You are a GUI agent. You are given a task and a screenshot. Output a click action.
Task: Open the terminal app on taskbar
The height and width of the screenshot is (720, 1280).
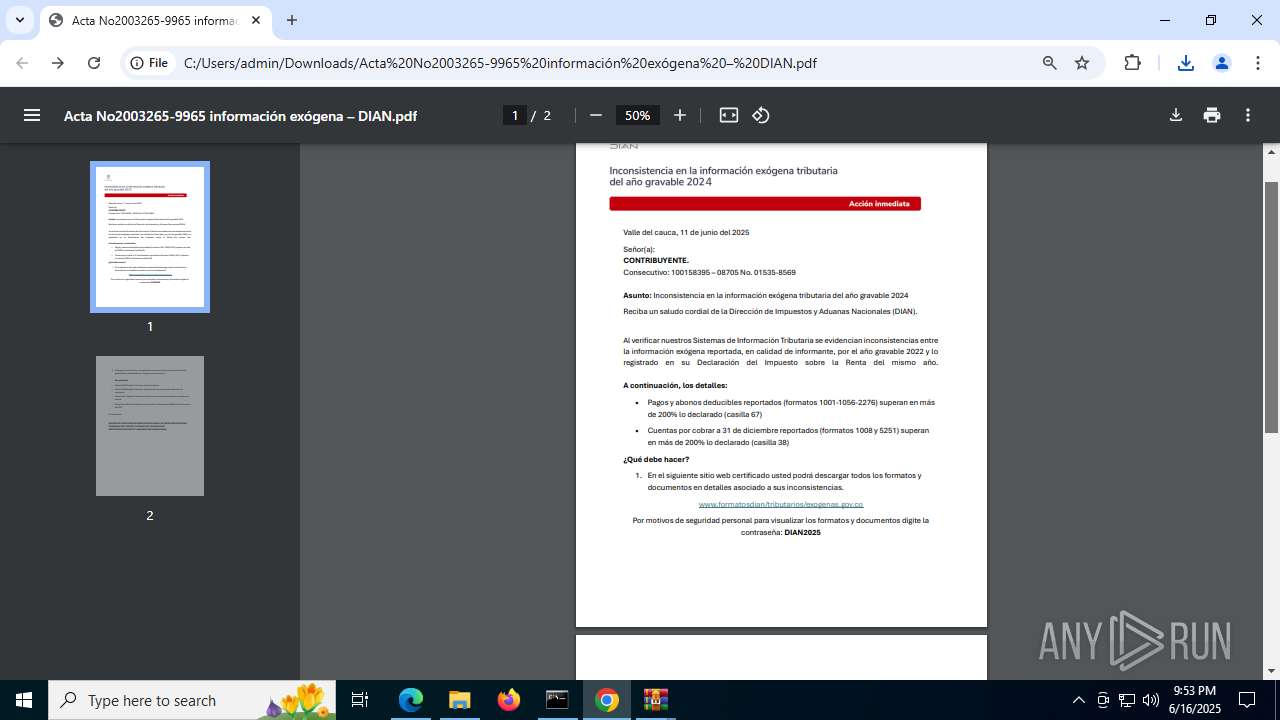pyautogui.click(x=557, y=700)
